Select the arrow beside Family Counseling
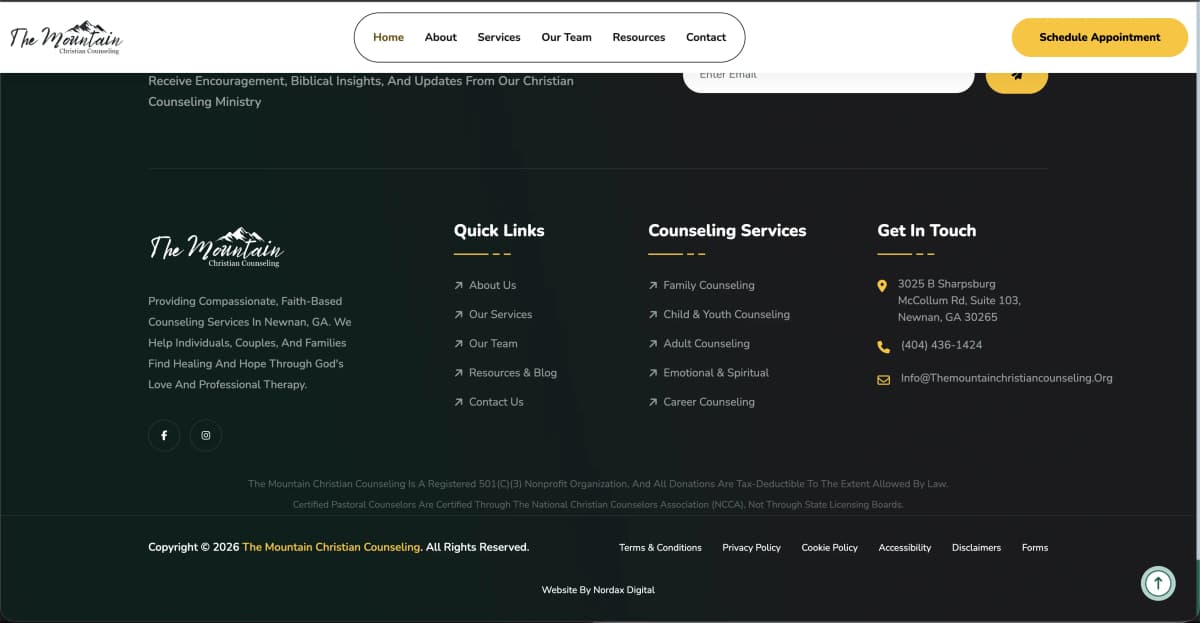This screenshot has width=1200, height=623. [x=653, y=285]
